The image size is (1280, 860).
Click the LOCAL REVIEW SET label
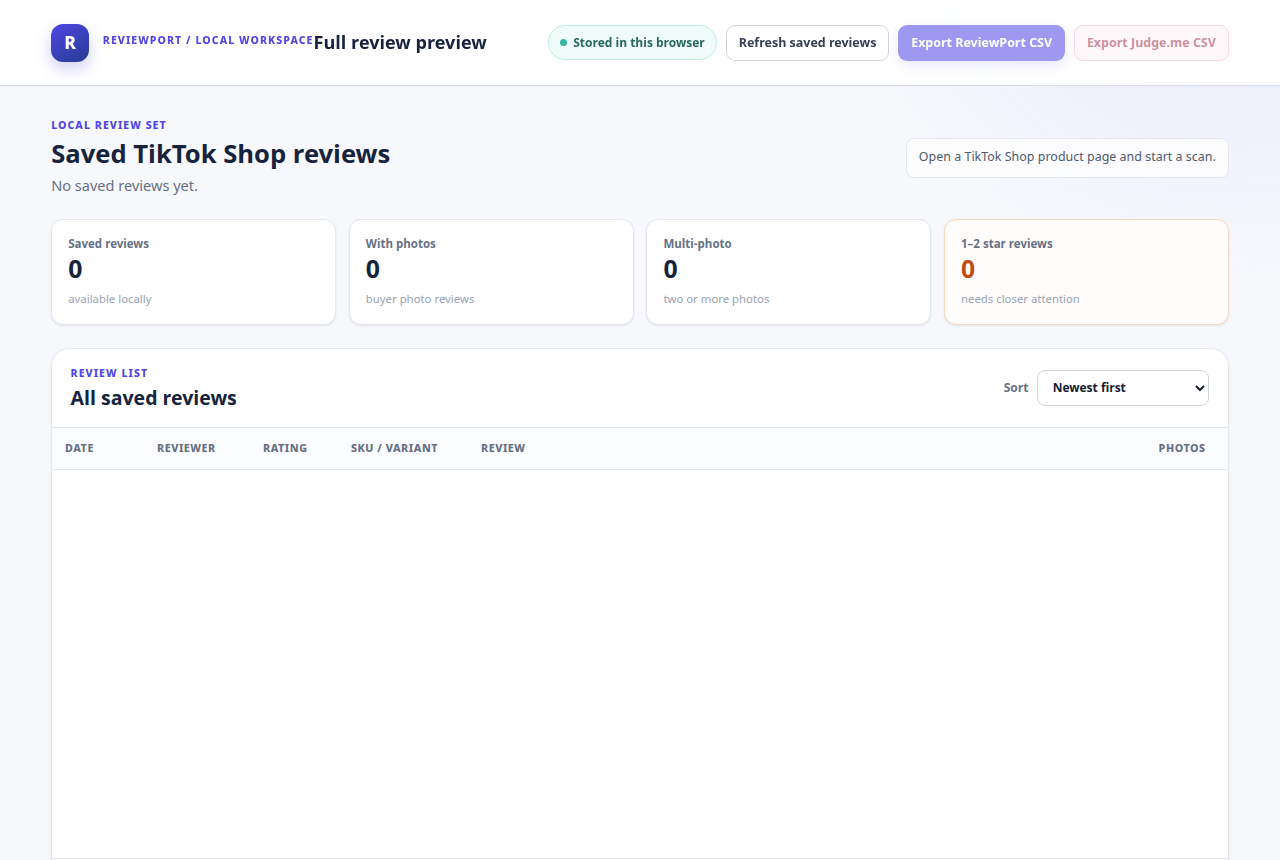pos(109,125)
